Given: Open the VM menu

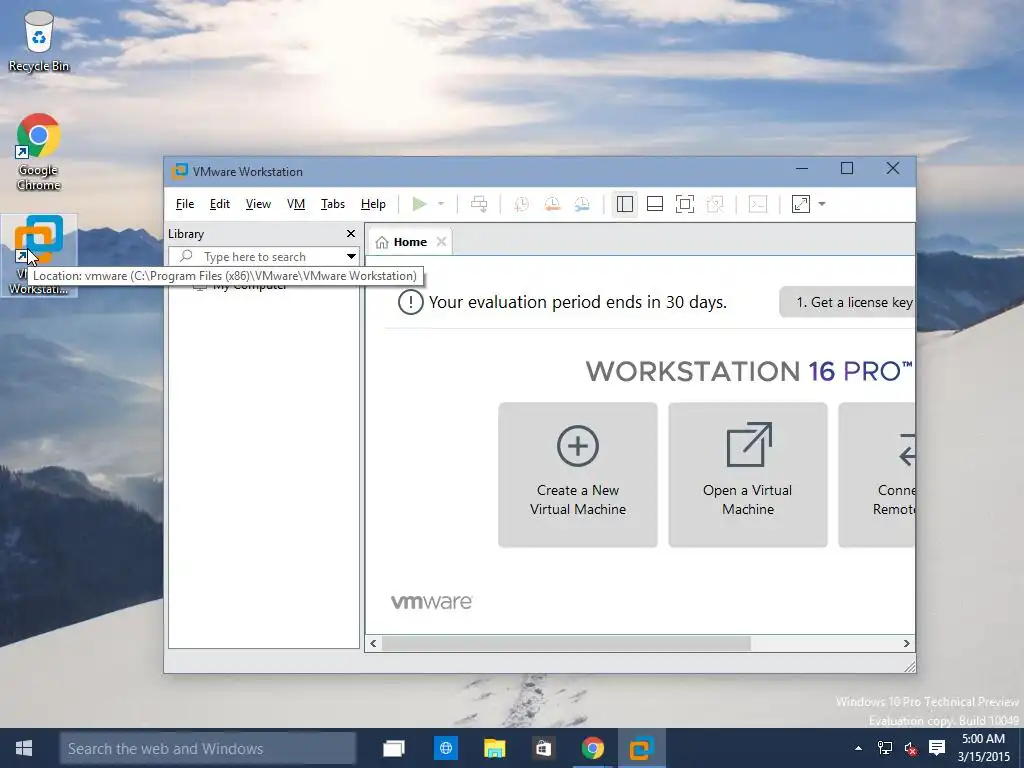Looking at the screenshot, I should pyautogui.click(x=296, y=204).
